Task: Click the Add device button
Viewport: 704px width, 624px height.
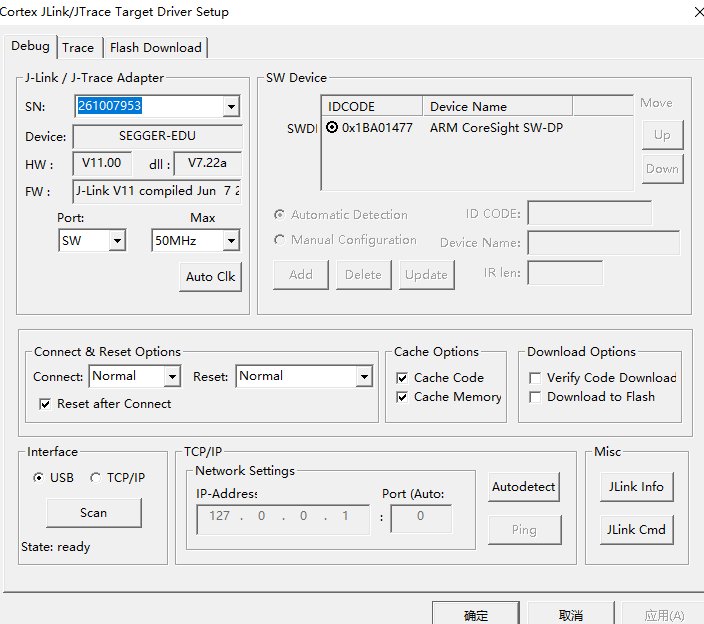Action: coord(301,275)
